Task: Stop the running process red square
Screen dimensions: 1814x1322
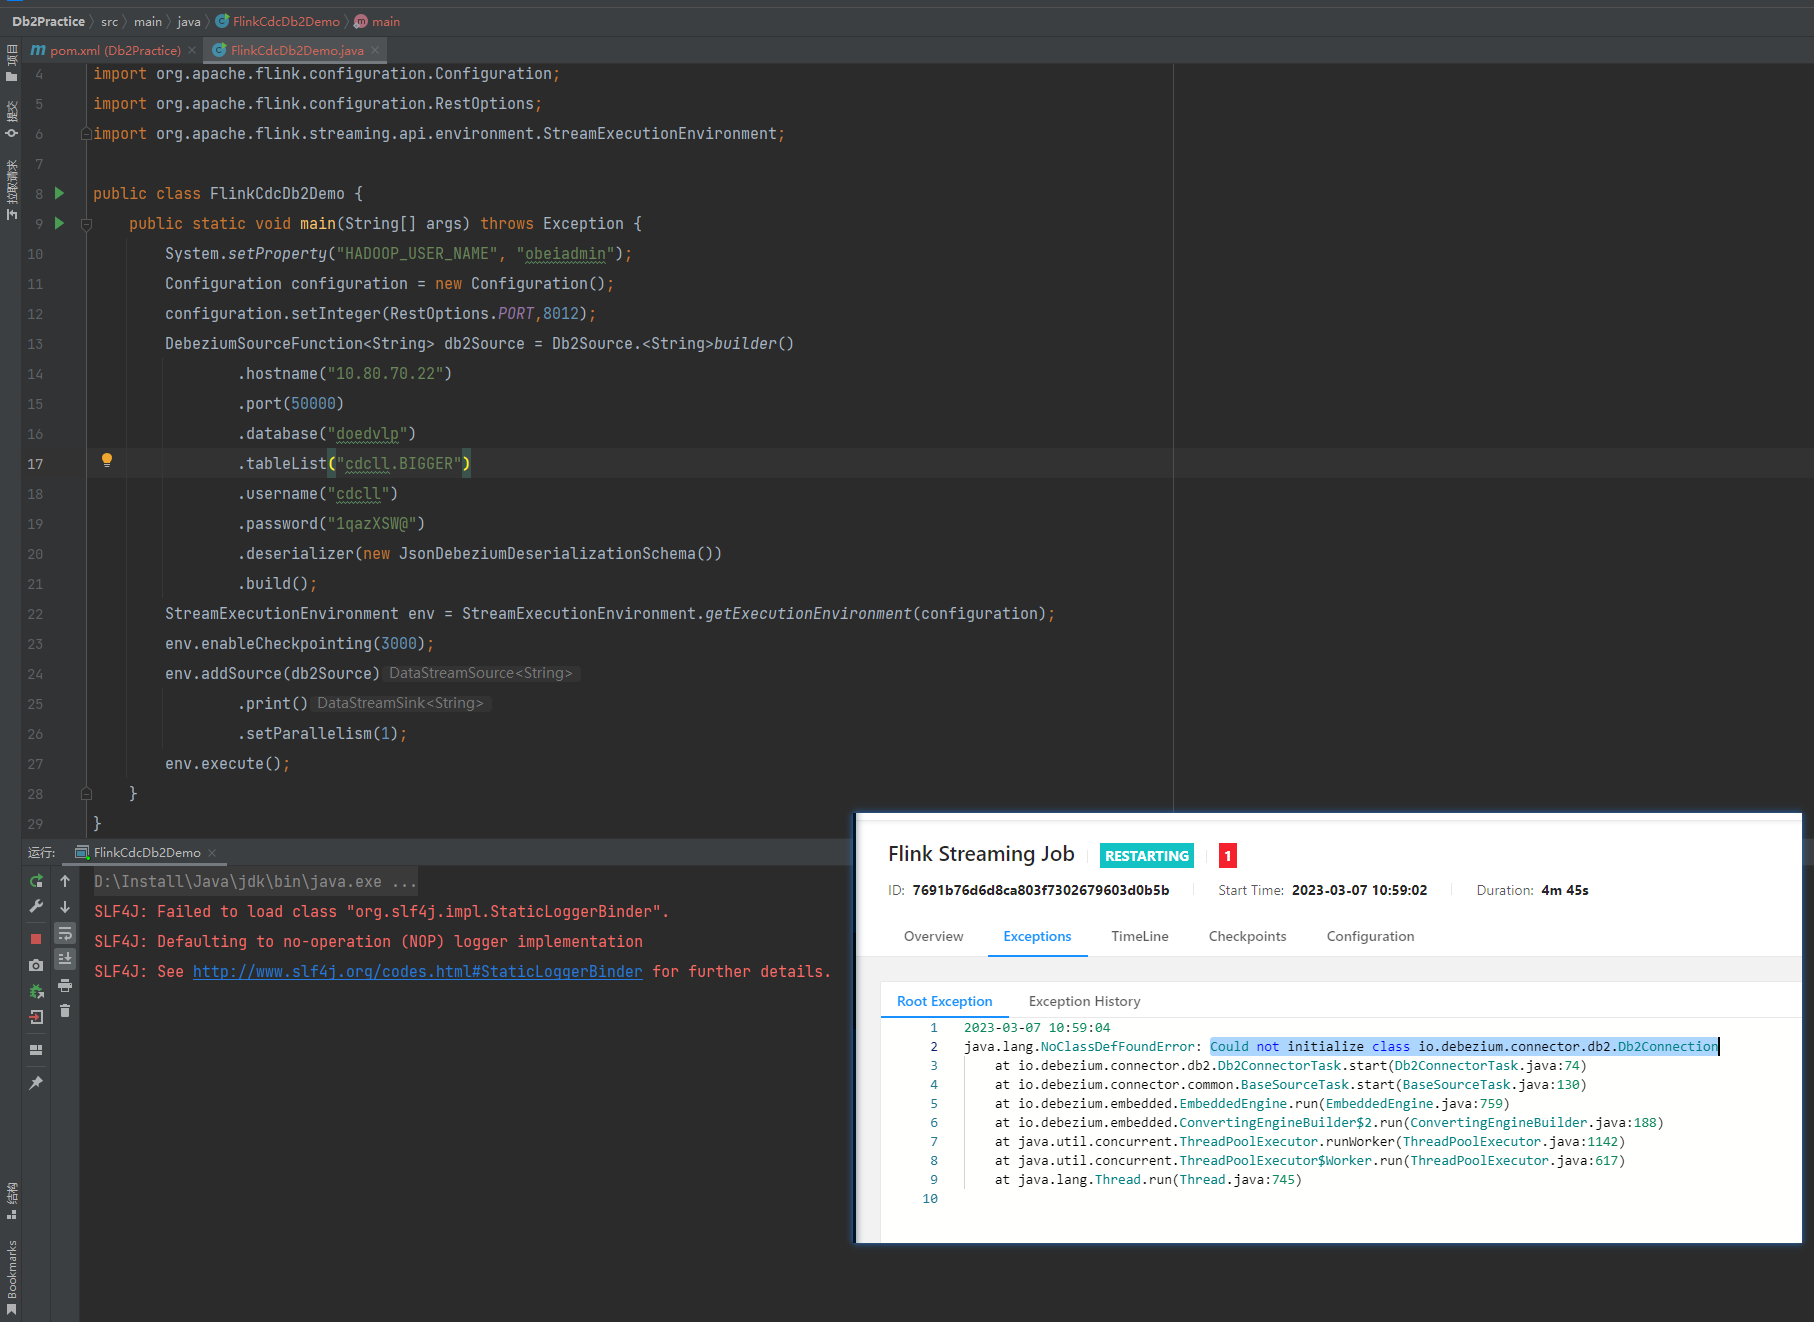Action: tap(36, 939)
